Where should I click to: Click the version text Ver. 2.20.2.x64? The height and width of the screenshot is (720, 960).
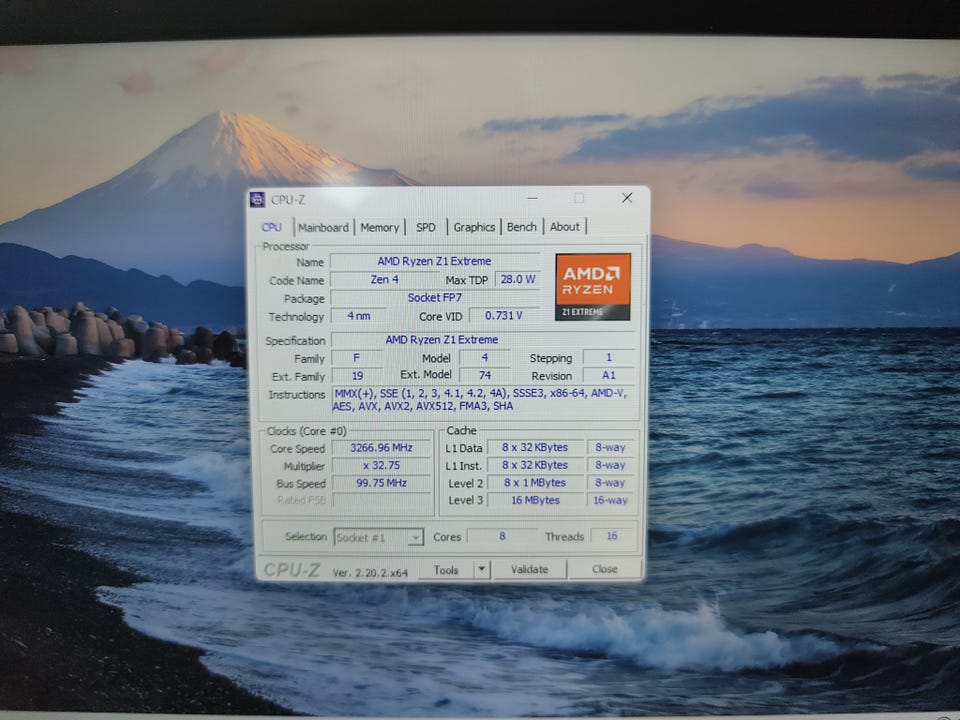(x=370, y=573)
